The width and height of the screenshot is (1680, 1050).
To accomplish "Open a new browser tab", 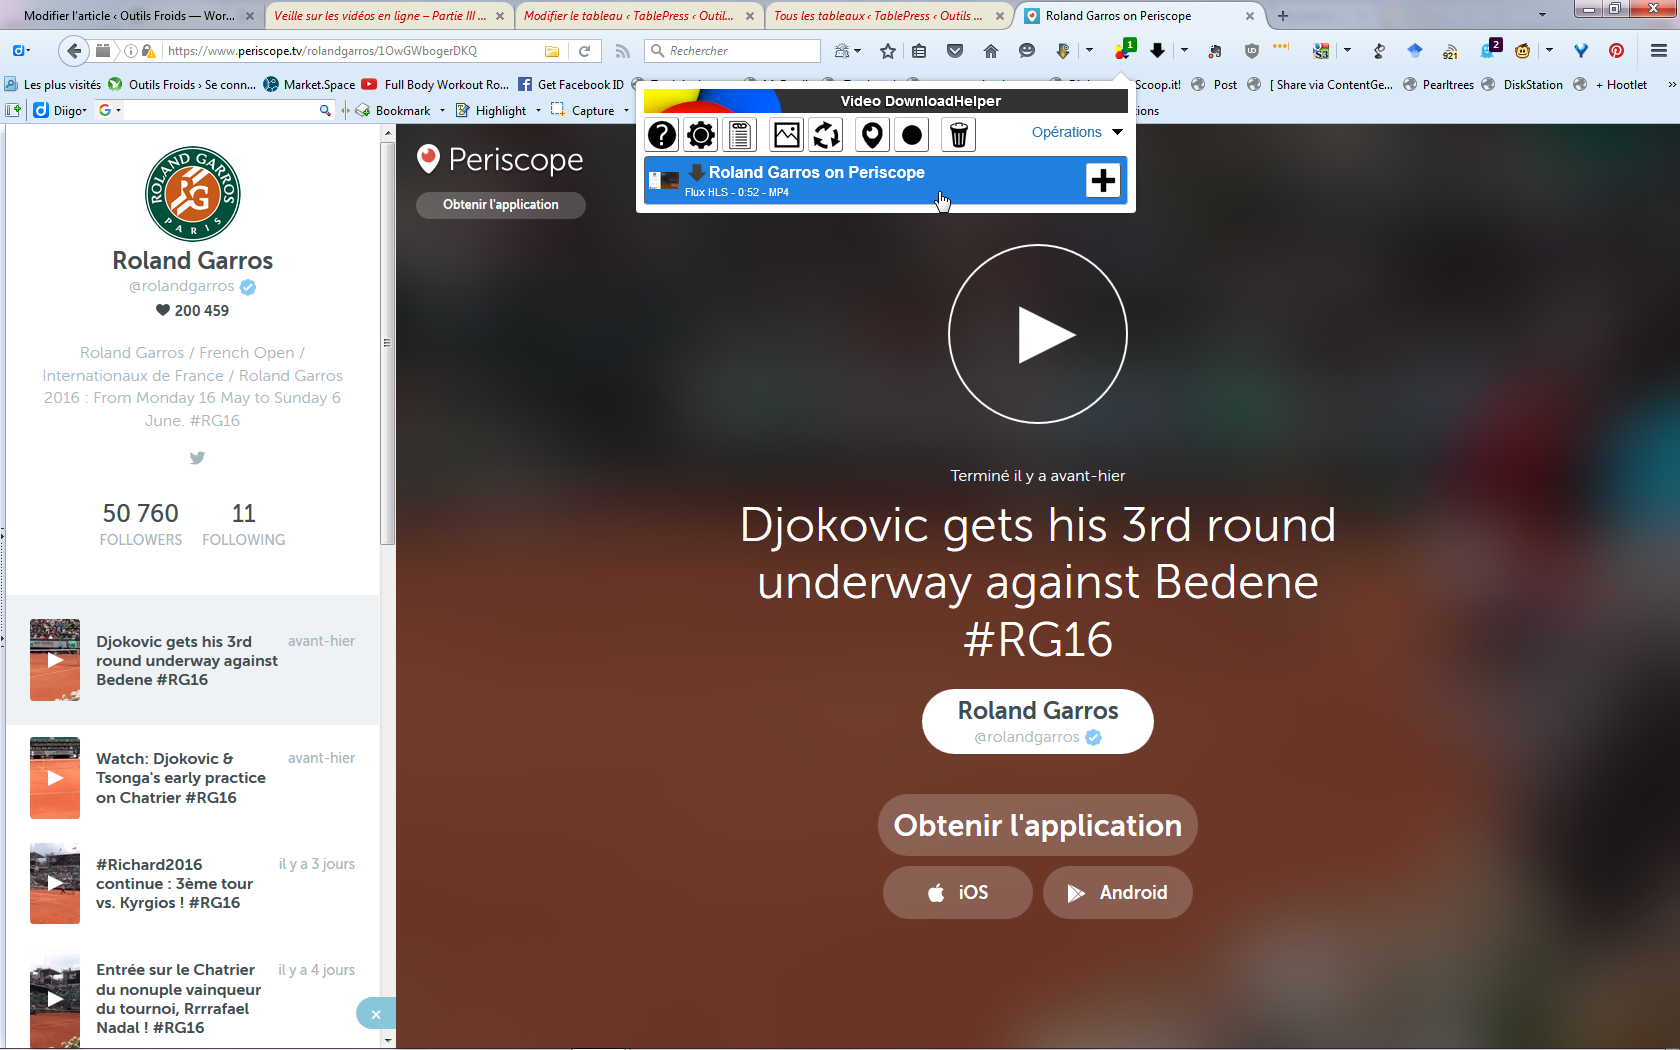I will tap(1283, 16).
